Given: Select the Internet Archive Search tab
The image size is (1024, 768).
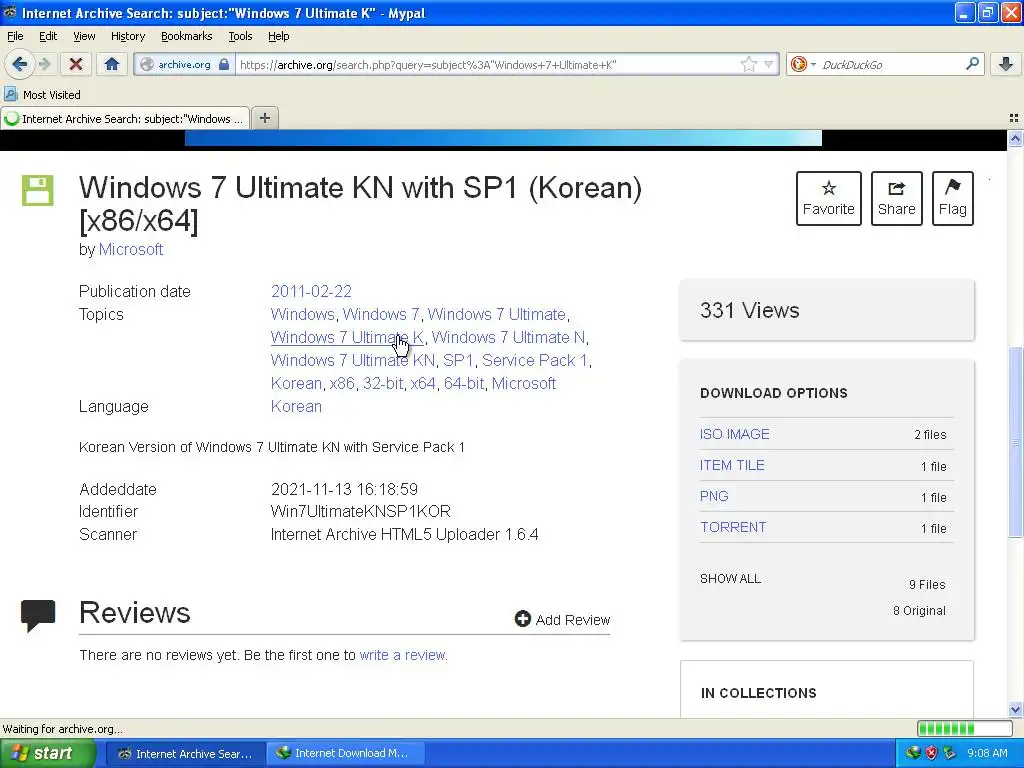Looking at the screenshot, I should pos(125,118).
